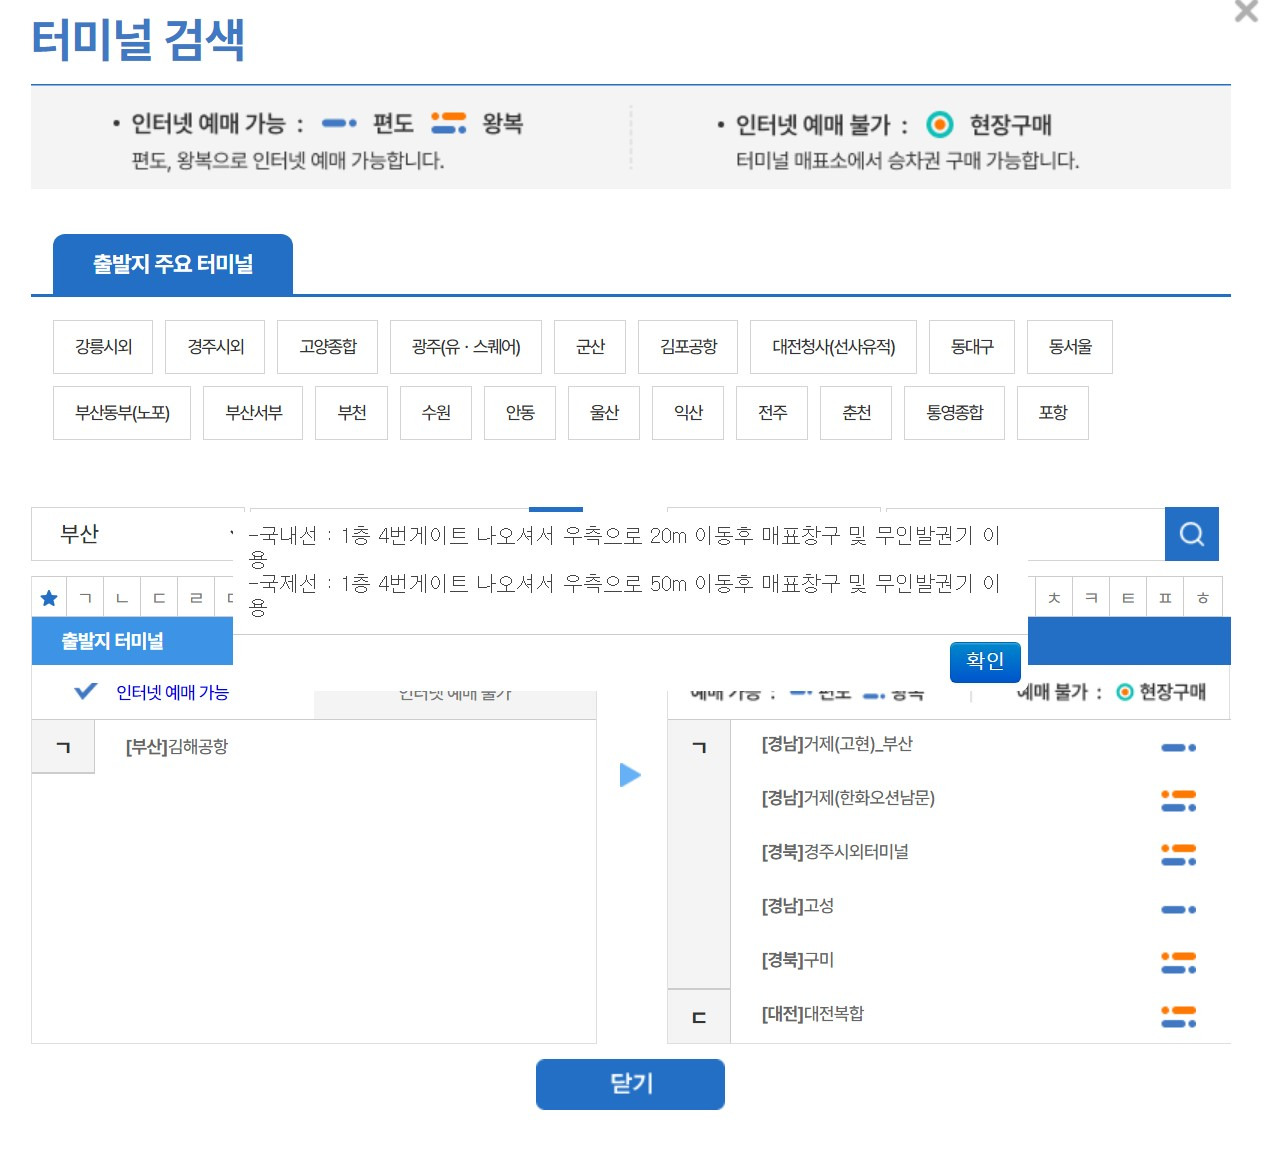
Task: Click the magnifier search icon button
Action: (1191, 534)
